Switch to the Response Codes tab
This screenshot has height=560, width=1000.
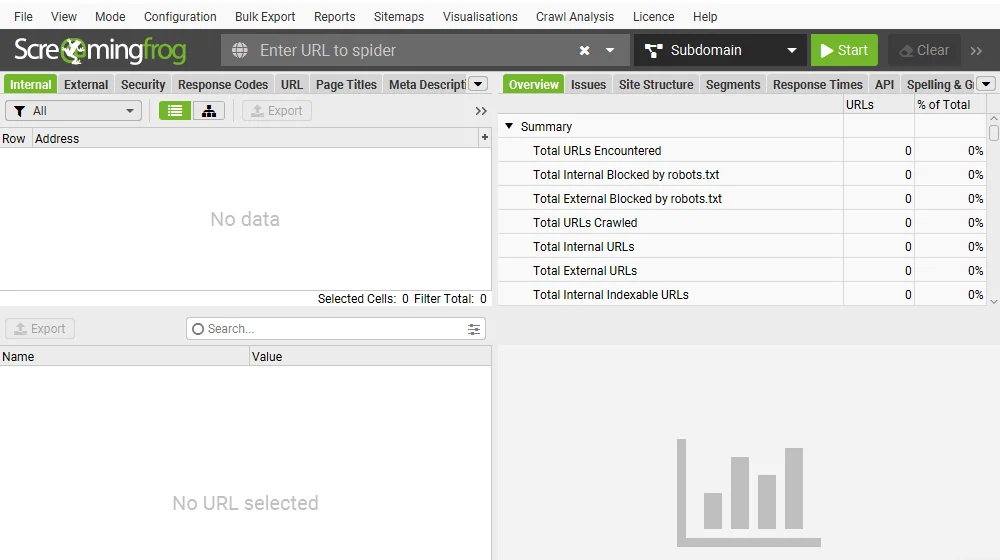click(x=223, y=84)
